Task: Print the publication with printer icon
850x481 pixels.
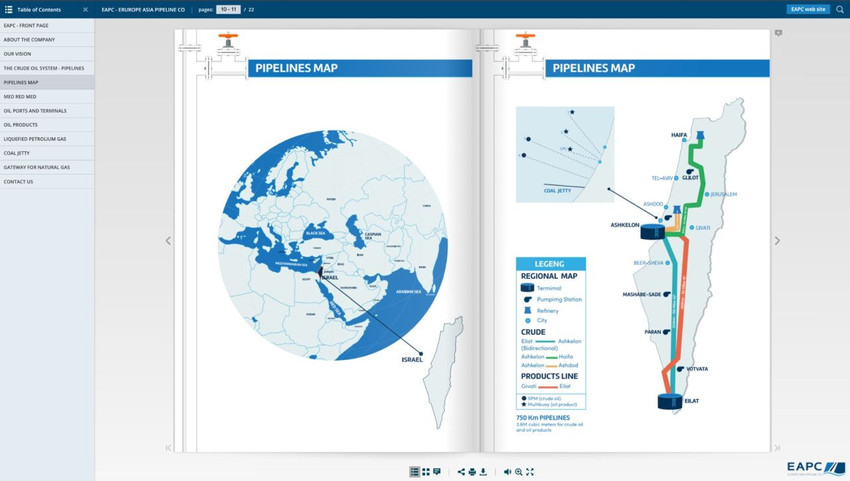Action: [x=472, y=472]
